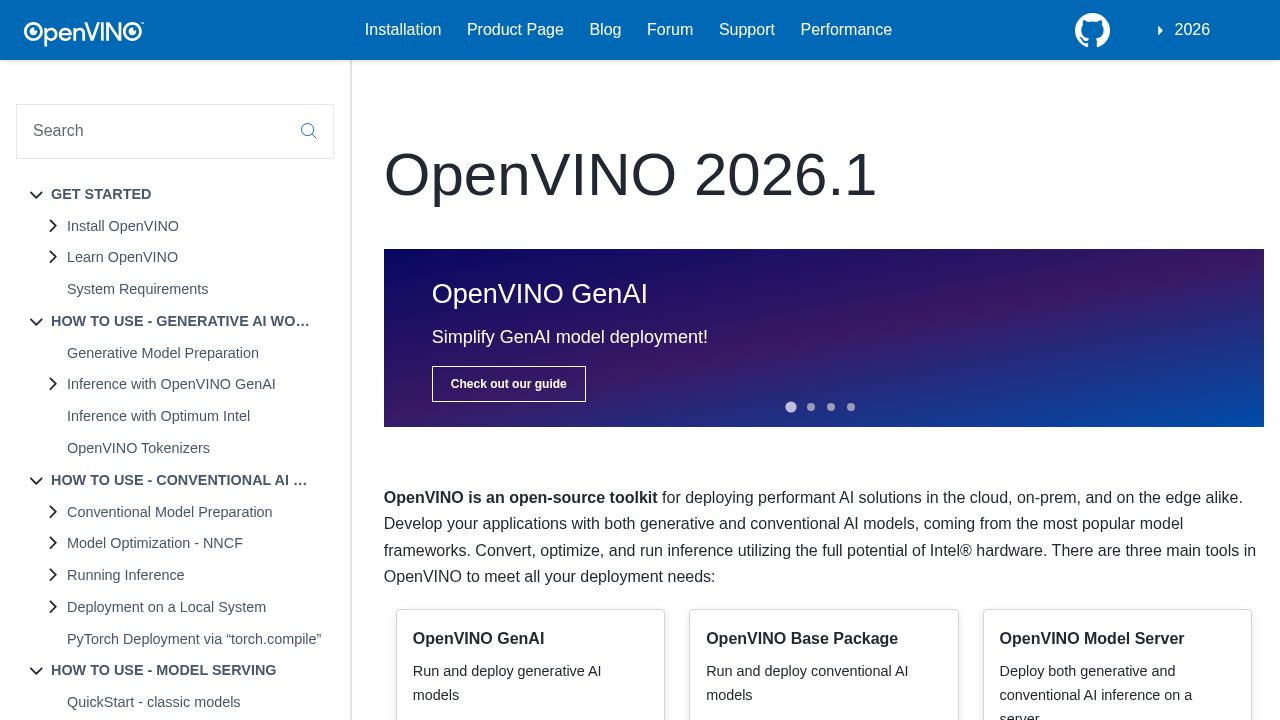Open System Requirements in sidebar

click(x=138, y=289)
